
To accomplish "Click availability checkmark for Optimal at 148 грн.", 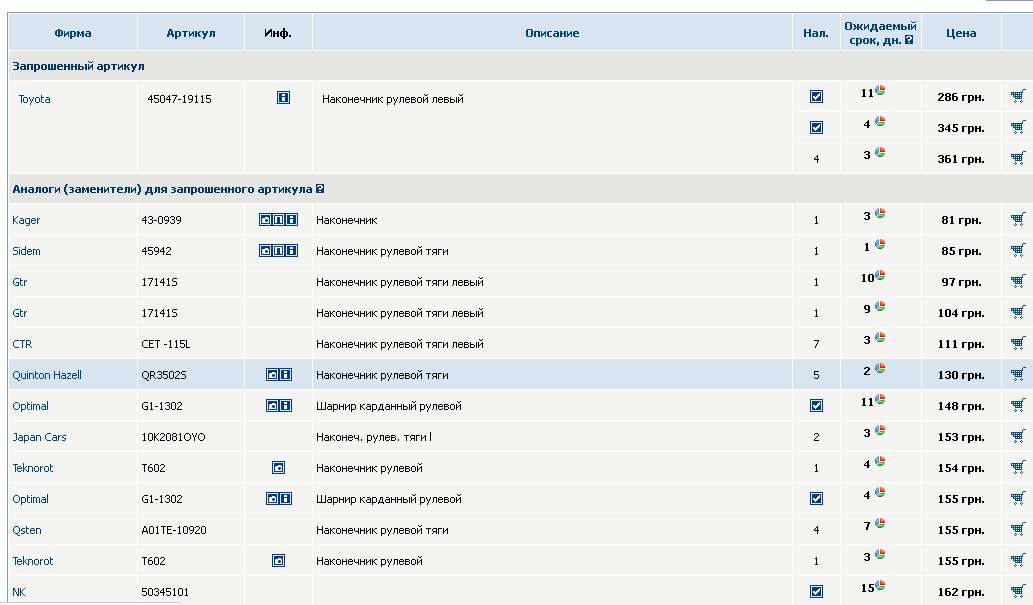I will [816, 406].
